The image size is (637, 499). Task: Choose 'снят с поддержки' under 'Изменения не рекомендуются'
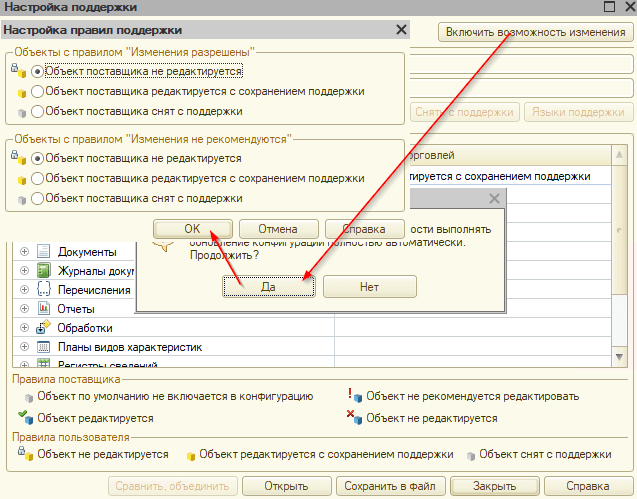point(37,198)
